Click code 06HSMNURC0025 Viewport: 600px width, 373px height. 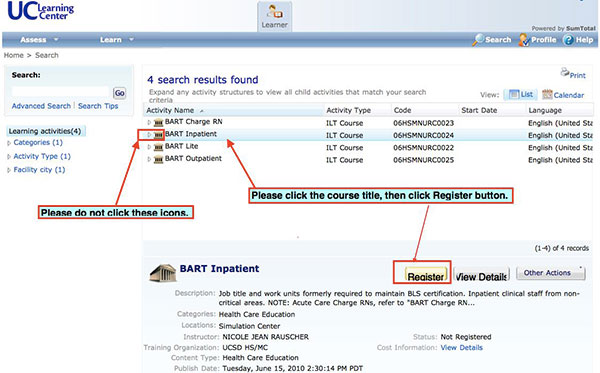[423, 160]
